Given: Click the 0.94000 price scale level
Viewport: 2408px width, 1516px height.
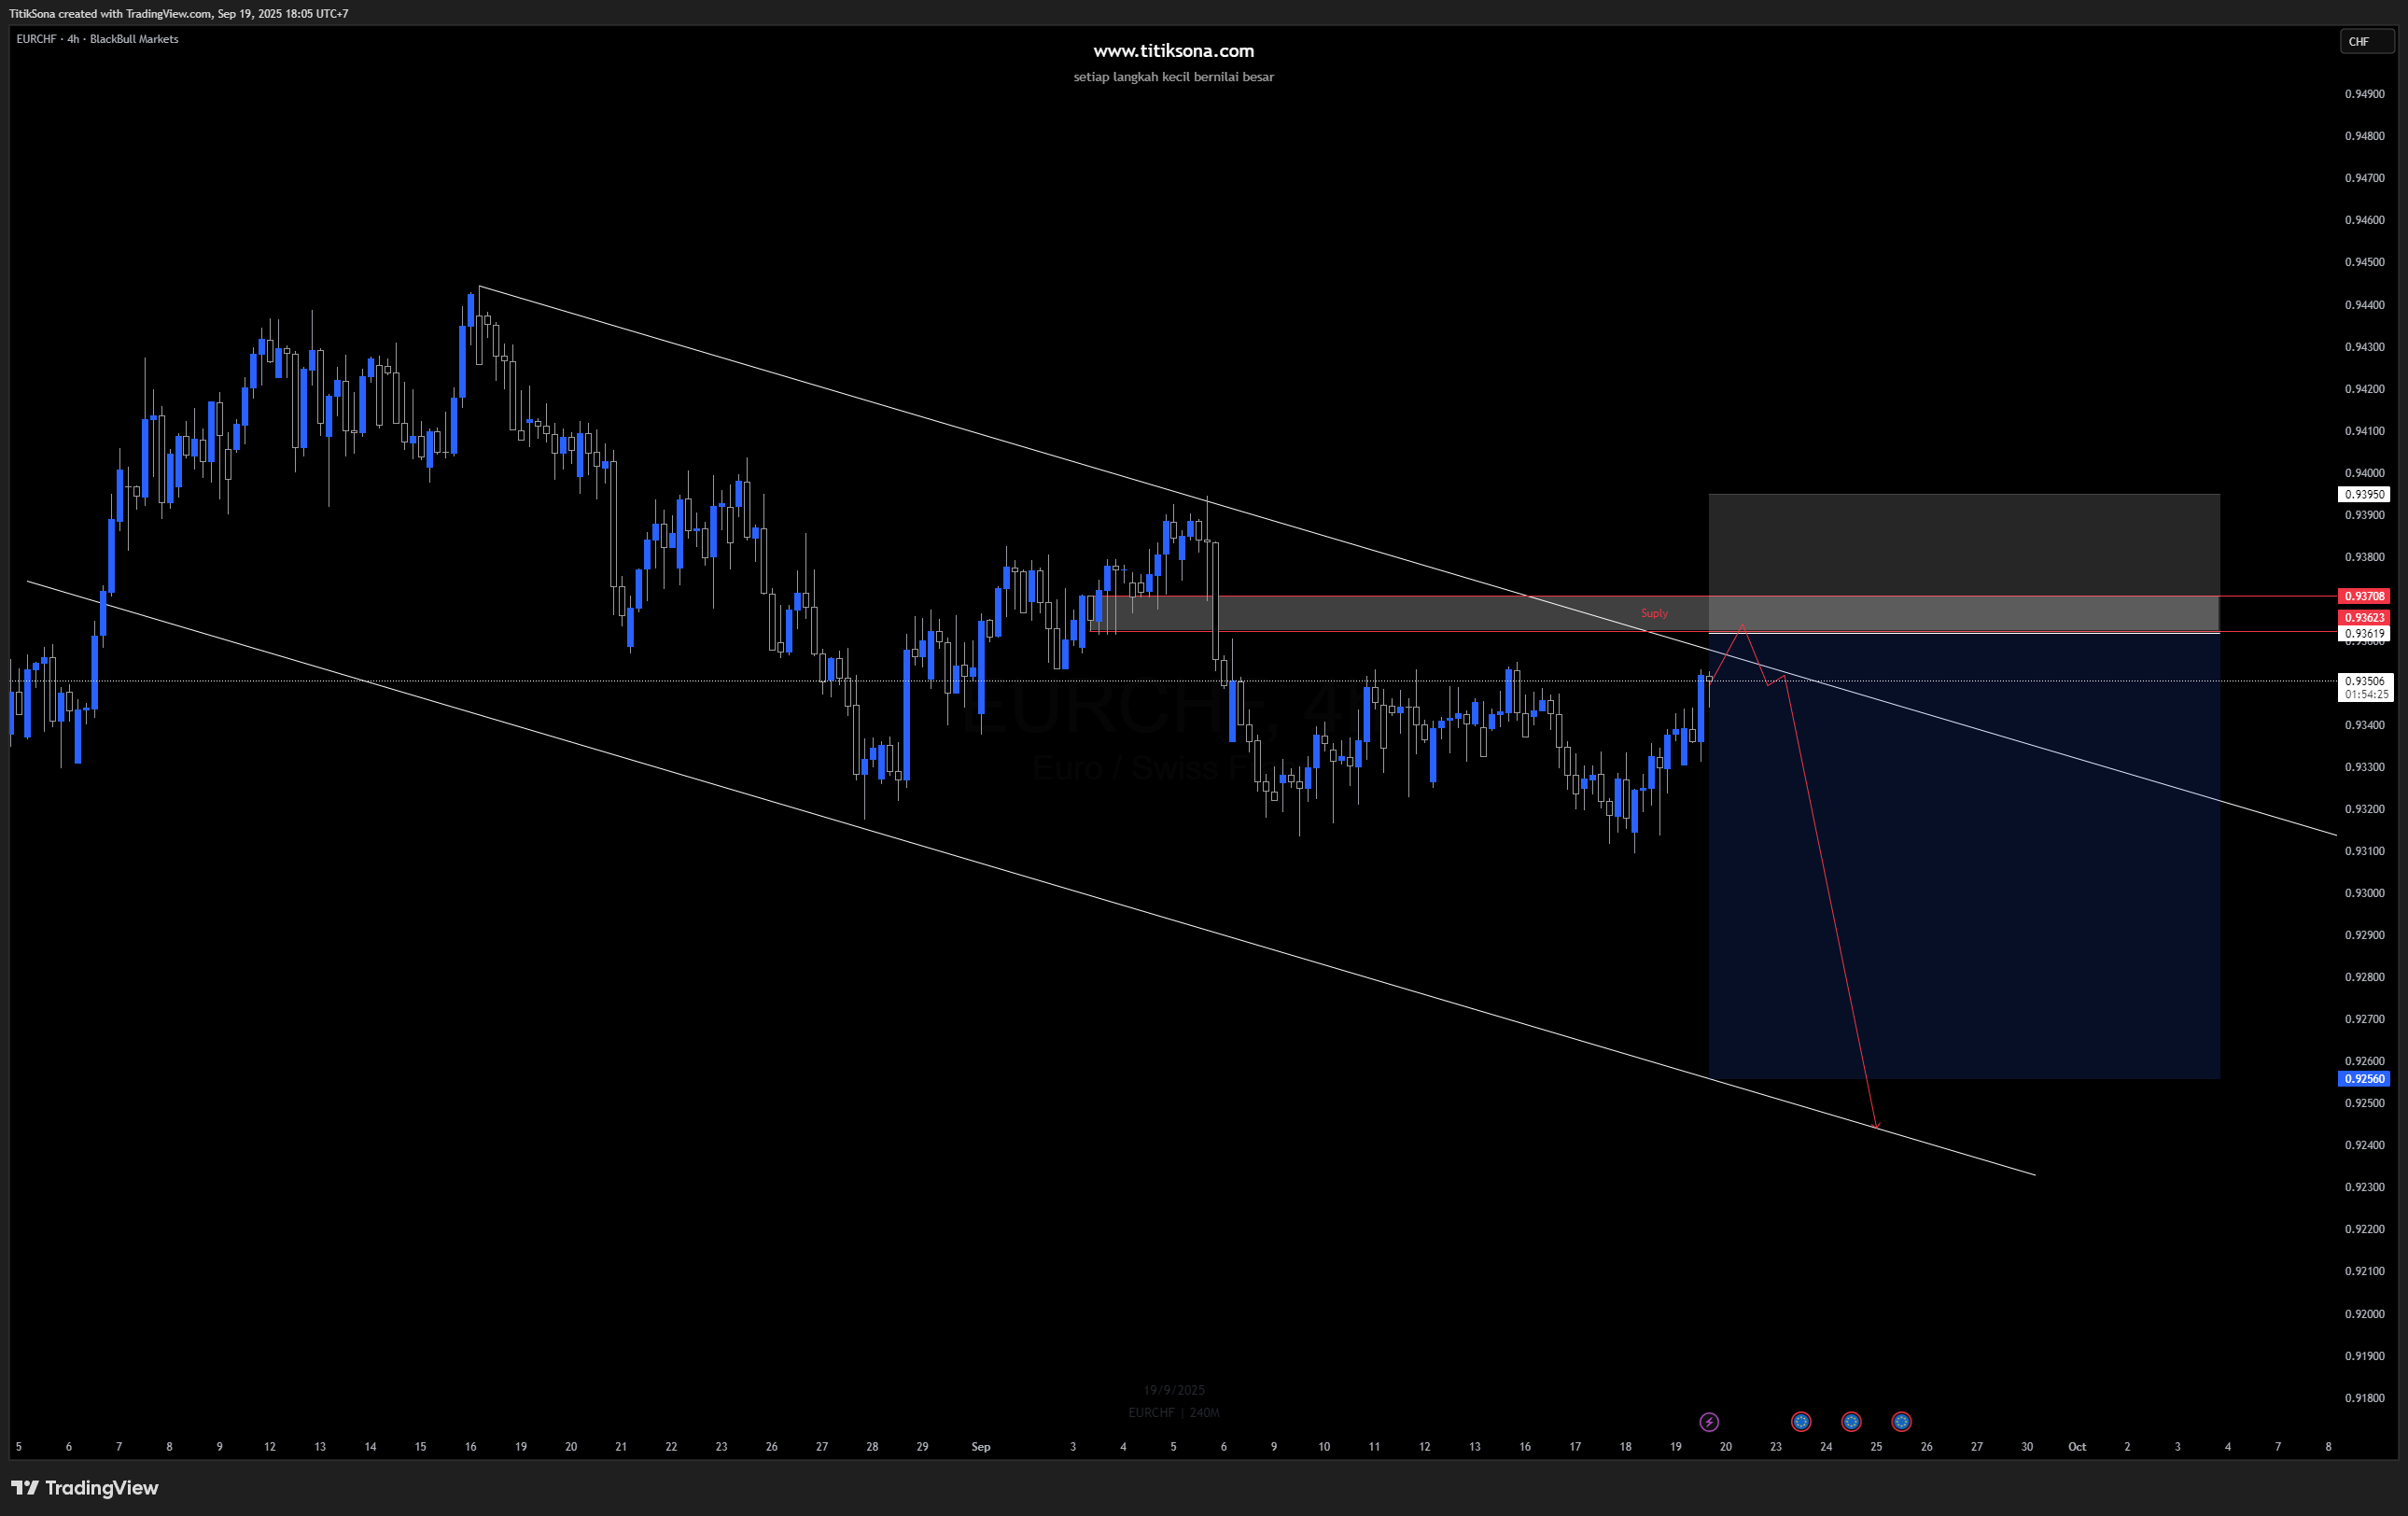Looking at the screenshot, I should (2364, 473).
